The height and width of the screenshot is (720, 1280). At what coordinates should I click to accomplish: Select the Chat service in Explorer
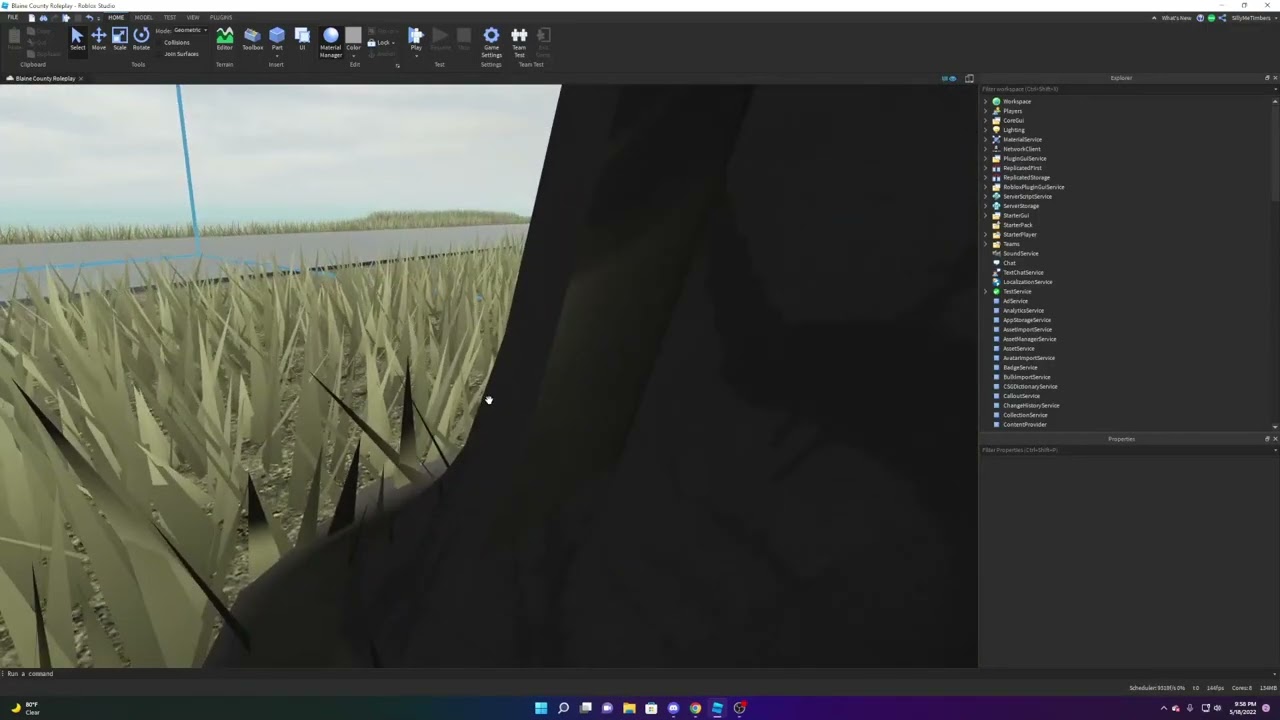(1009, 263)
